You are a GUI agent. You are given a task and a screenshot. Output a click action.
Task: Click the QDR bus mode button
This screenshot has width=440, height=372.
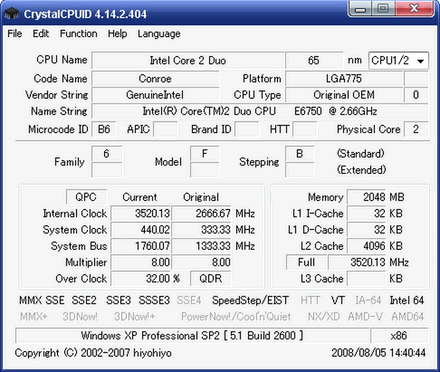point(211,278)
